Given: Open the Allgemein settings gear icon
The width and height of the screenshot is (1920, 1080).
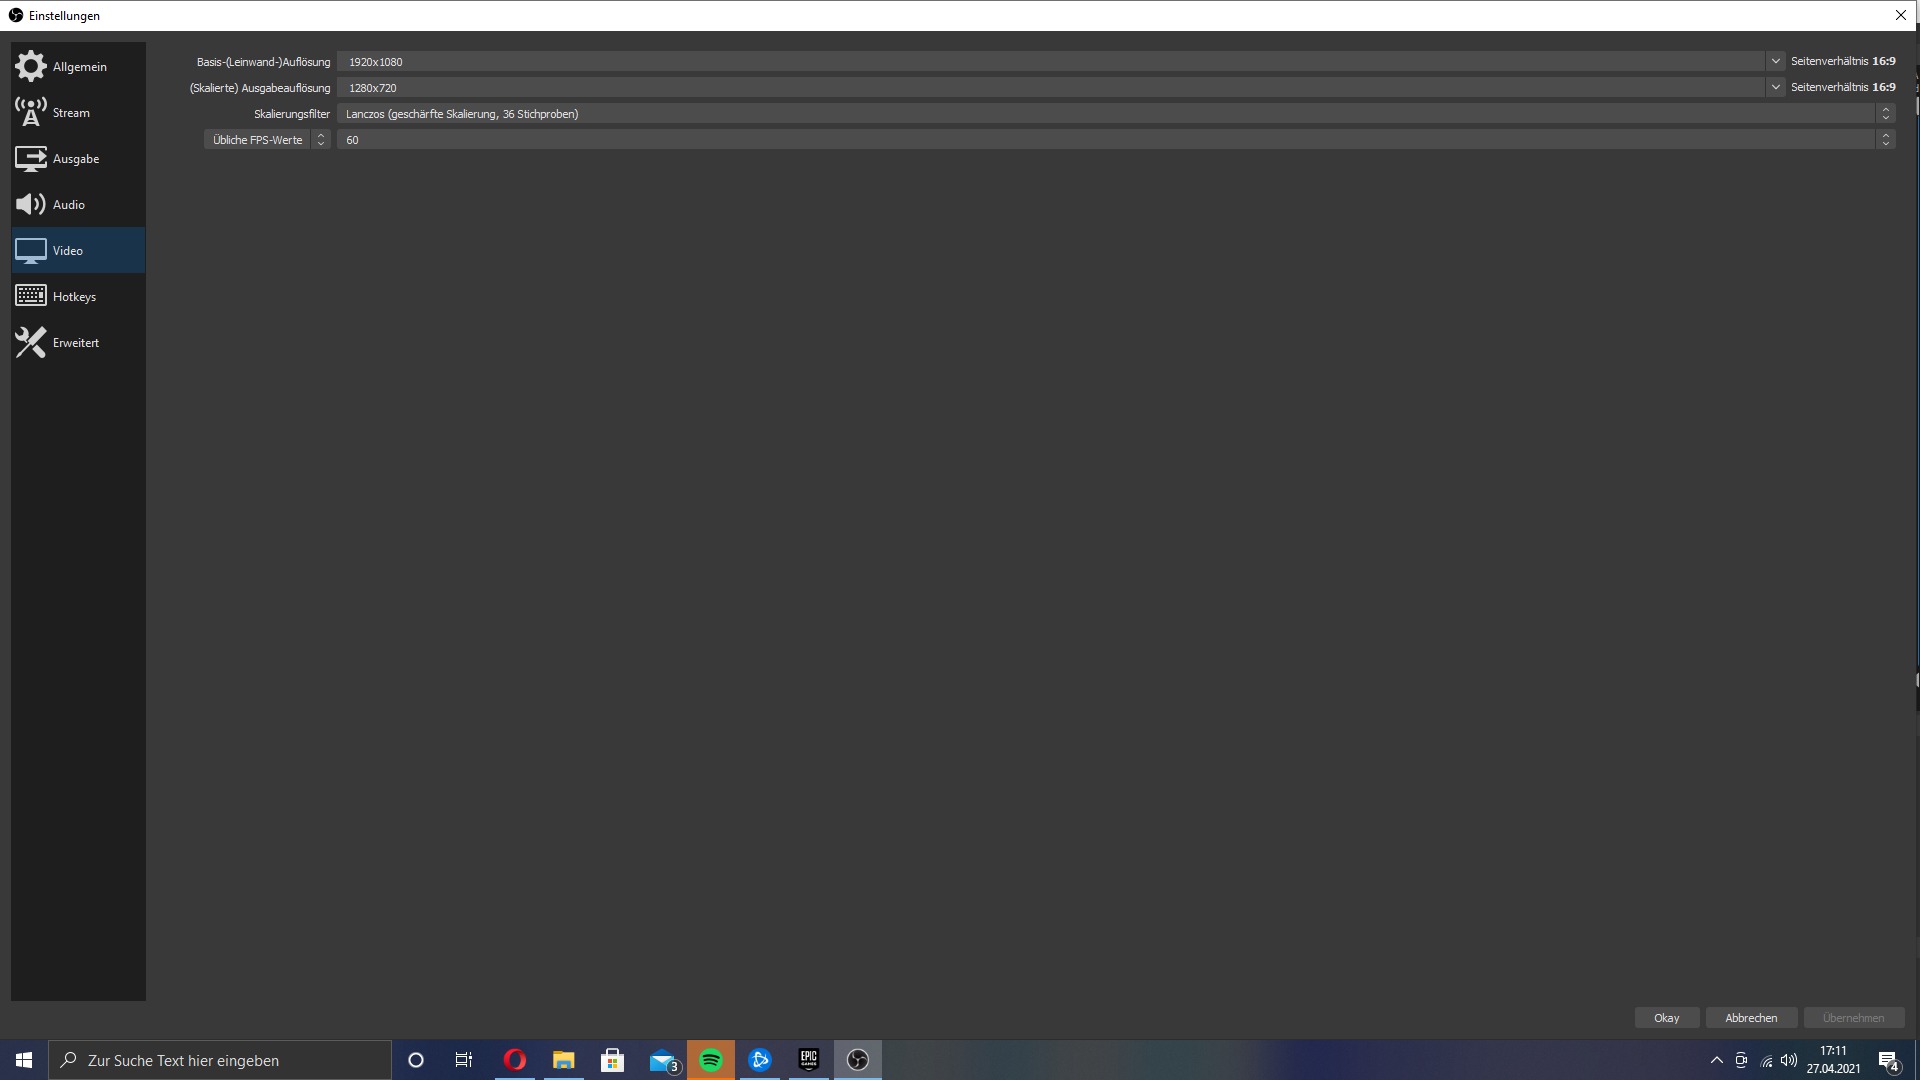Looking at the screenshot, I should (x=31, y=66).
